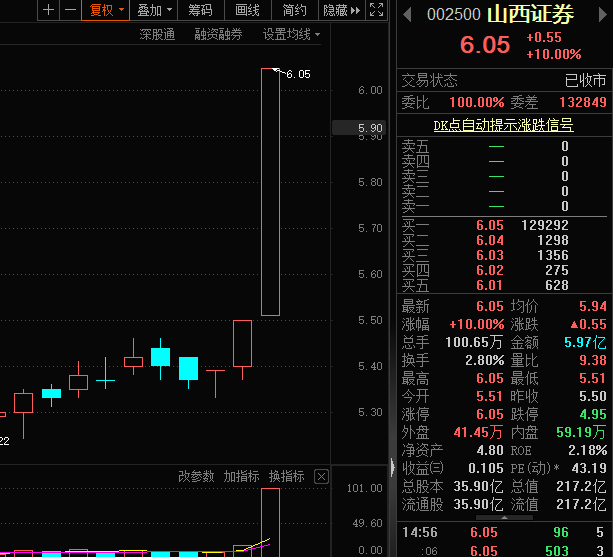Go to next stock arrow

(x=602, y=15)
